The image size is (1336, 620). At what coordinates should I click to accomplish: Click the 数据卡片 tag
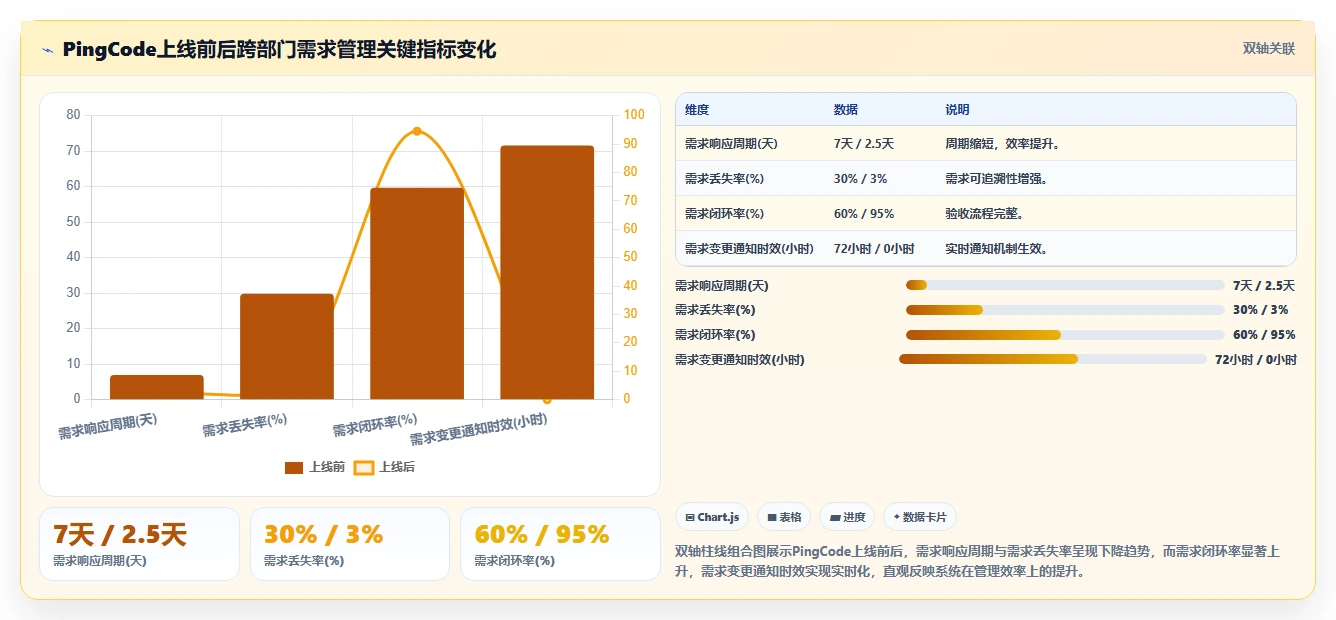pyautogui.click(x=920, y=517)
